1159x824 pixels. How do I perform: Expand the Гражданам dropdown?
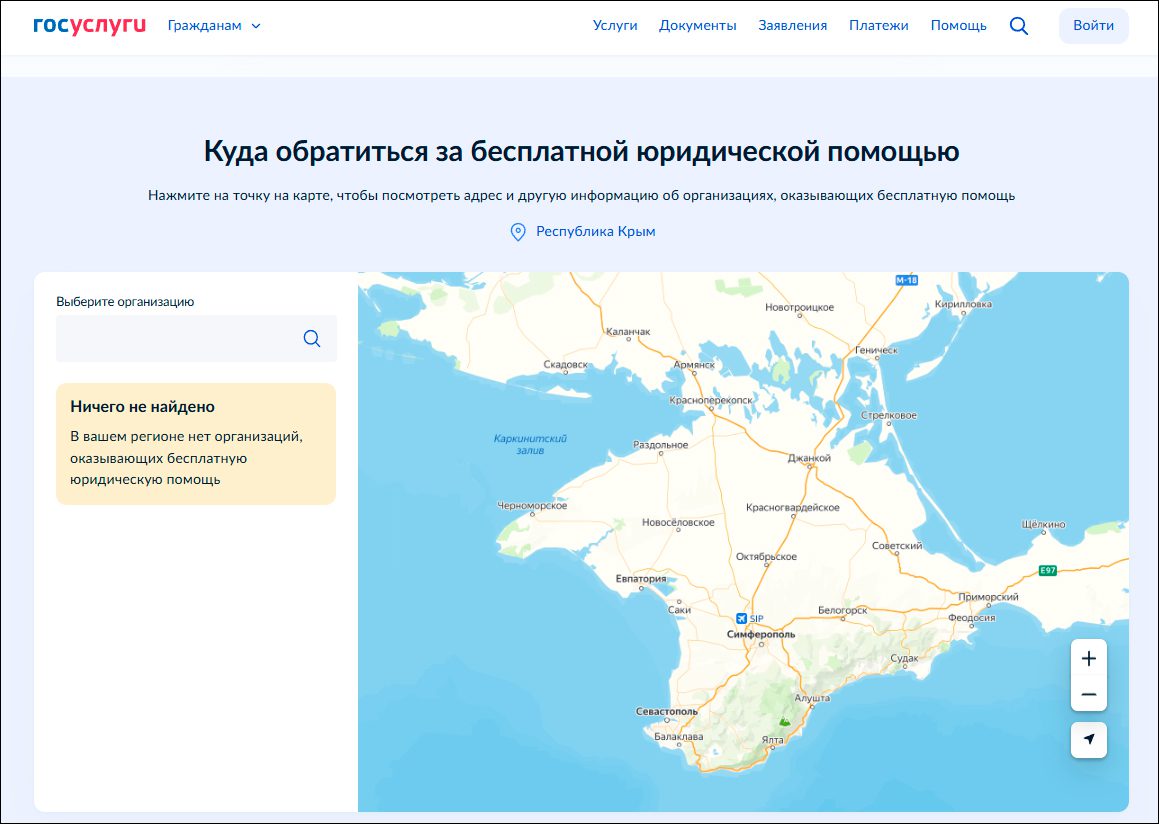205,26
